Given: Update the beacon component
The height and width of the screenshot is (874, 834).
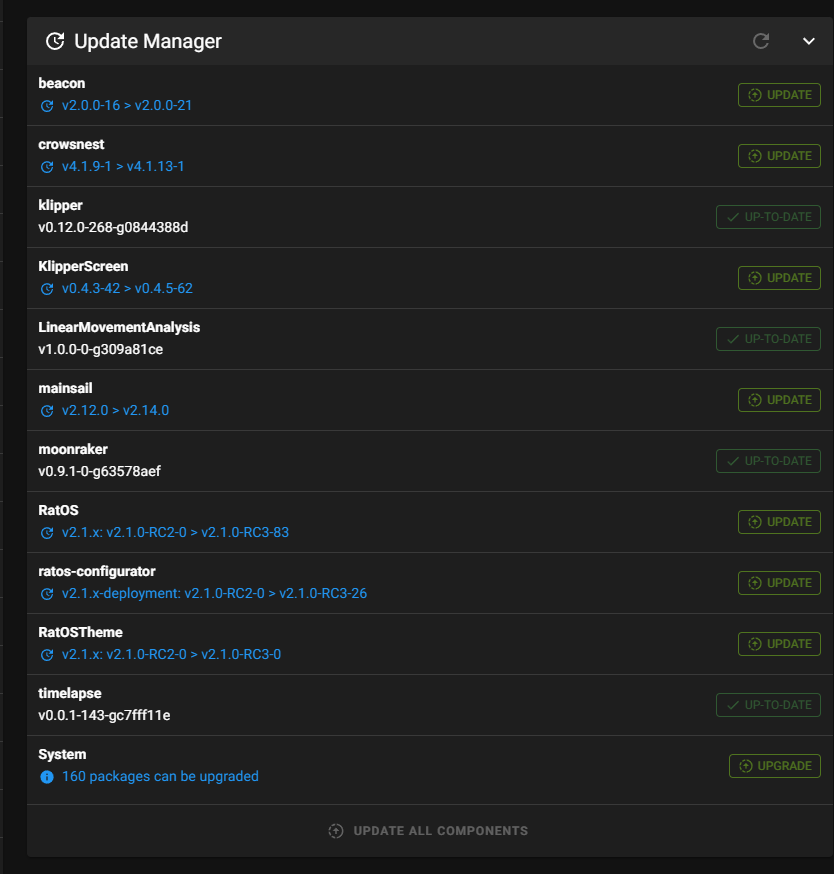Looking at the screenshot, I should point(779,95).
